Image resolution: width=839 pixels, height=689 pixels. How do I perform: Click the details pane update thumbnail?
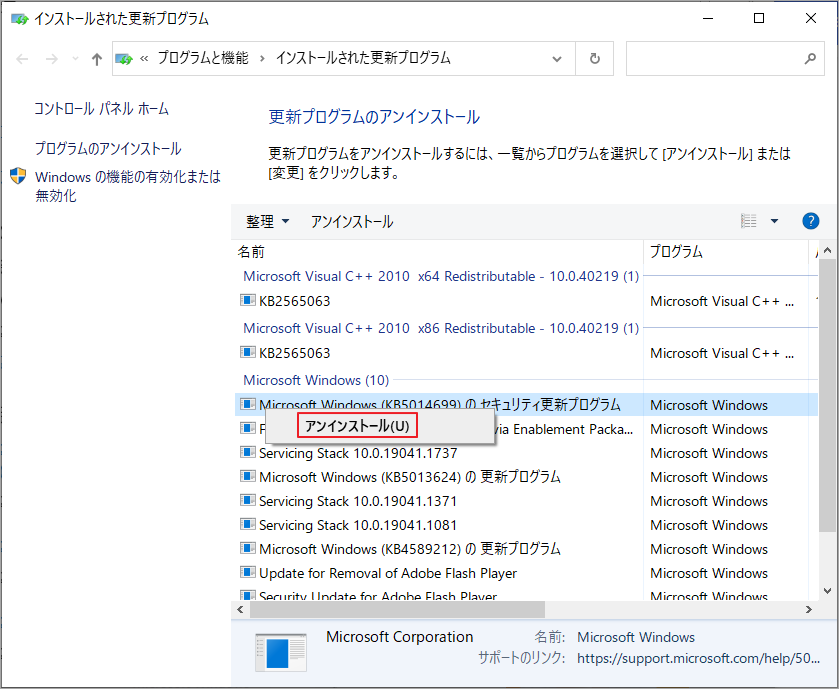[x=281, y=652]
